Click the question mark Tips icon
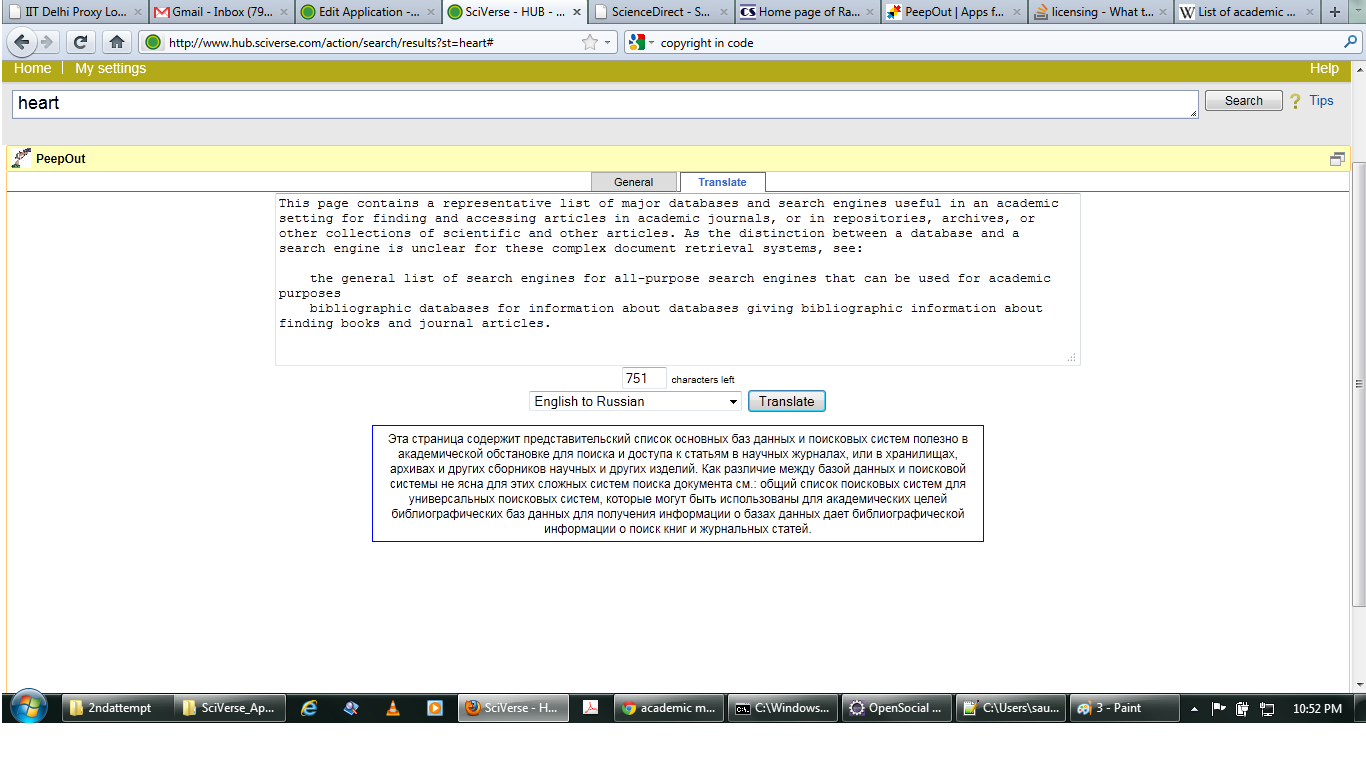 point(1295,101)
